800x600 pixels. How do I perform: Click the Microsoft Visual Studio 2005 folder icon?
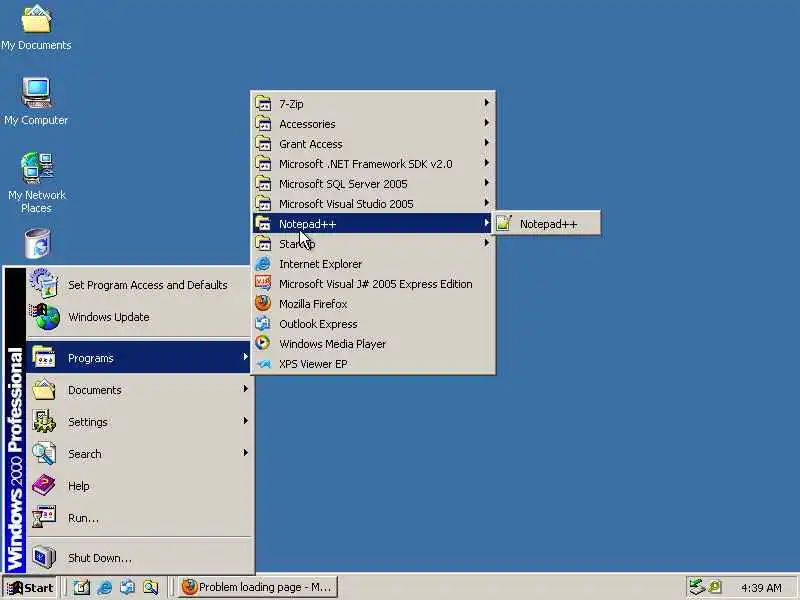263,203
